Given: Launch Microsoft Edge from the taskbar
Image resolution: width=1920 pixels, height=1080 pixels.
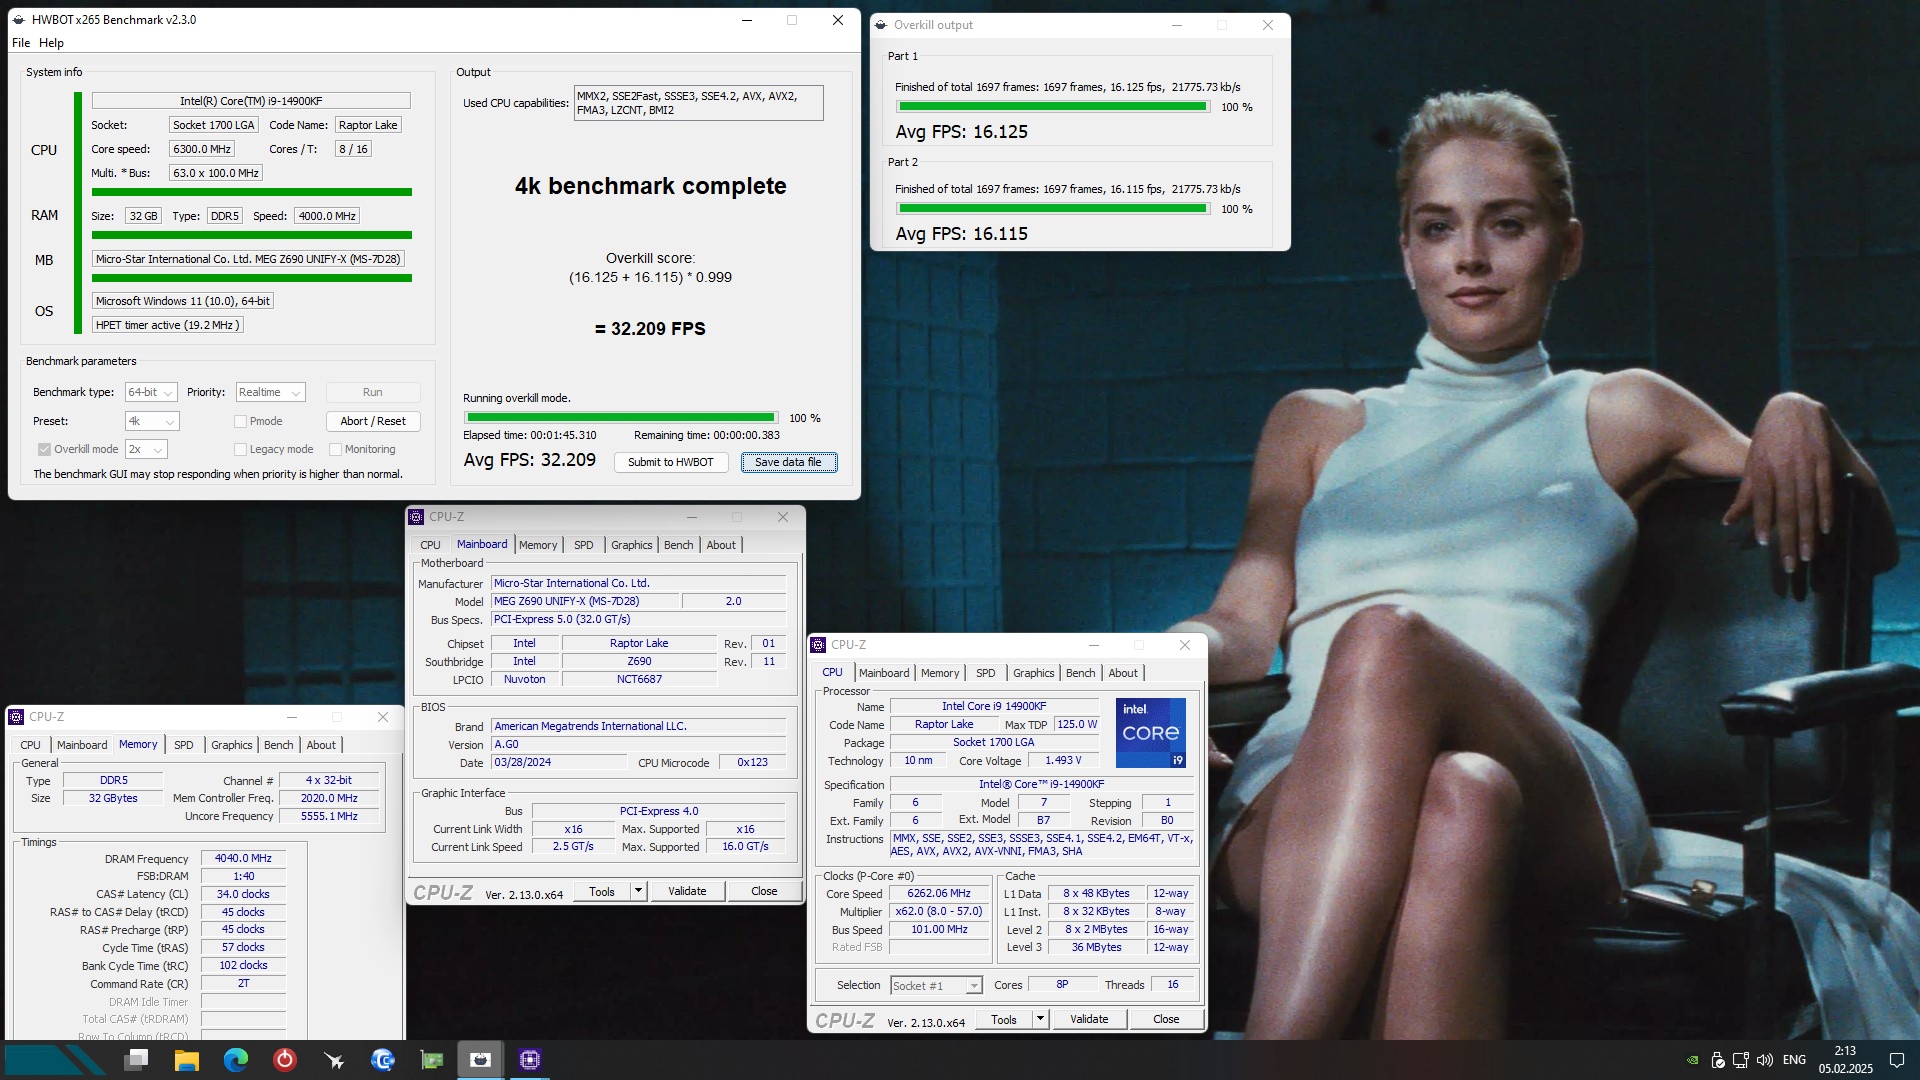Looking at the screenshot, I should (x=236, y=1059).
